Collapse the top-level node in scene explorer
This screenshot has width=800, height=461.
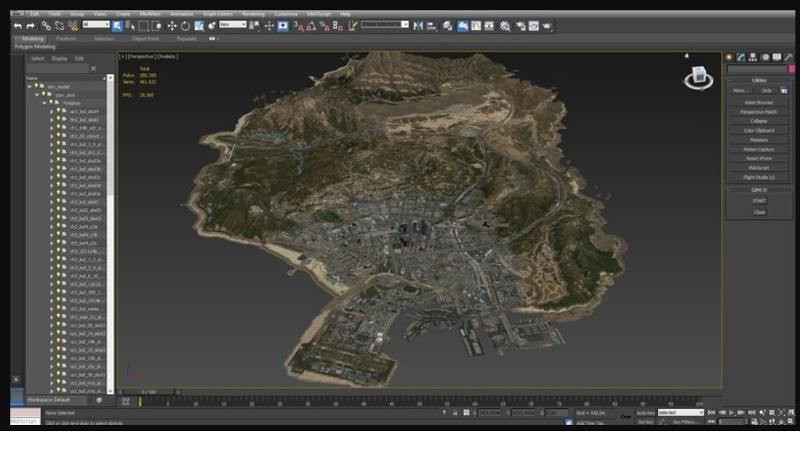30,86
